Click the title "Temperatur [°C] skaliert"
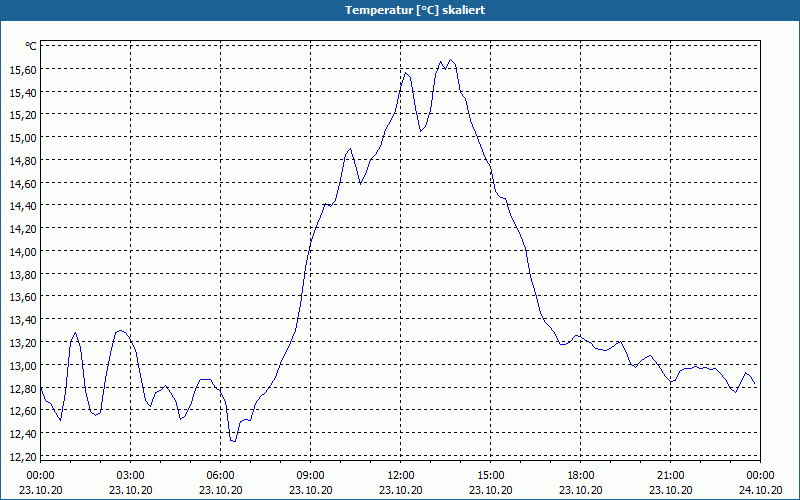This screenshot has width=800, height=500. click(415, 10)
